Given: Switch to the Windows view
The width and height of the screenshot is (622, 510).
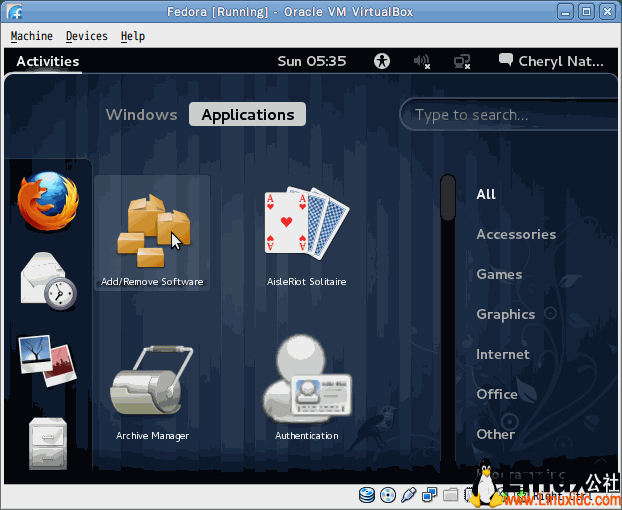Looking at the screenshot, I should [141, 114].
